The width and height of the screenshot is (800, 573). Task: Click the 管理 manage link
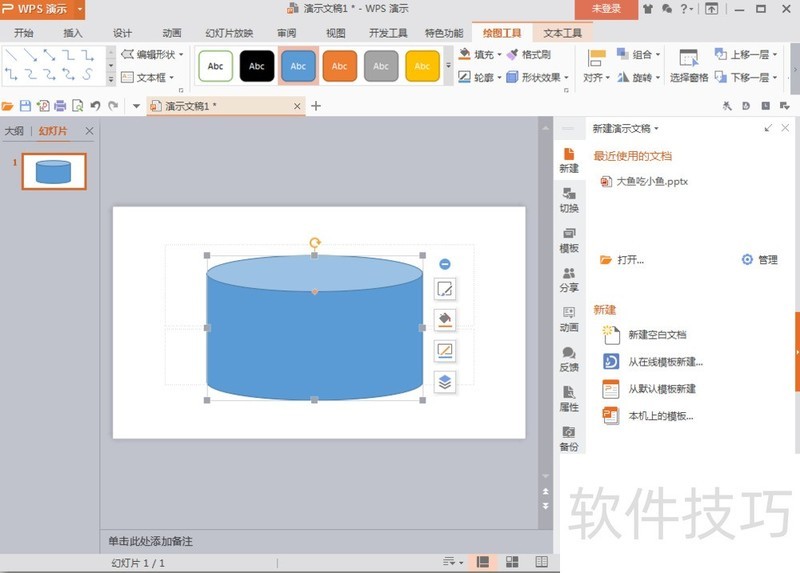760,260
